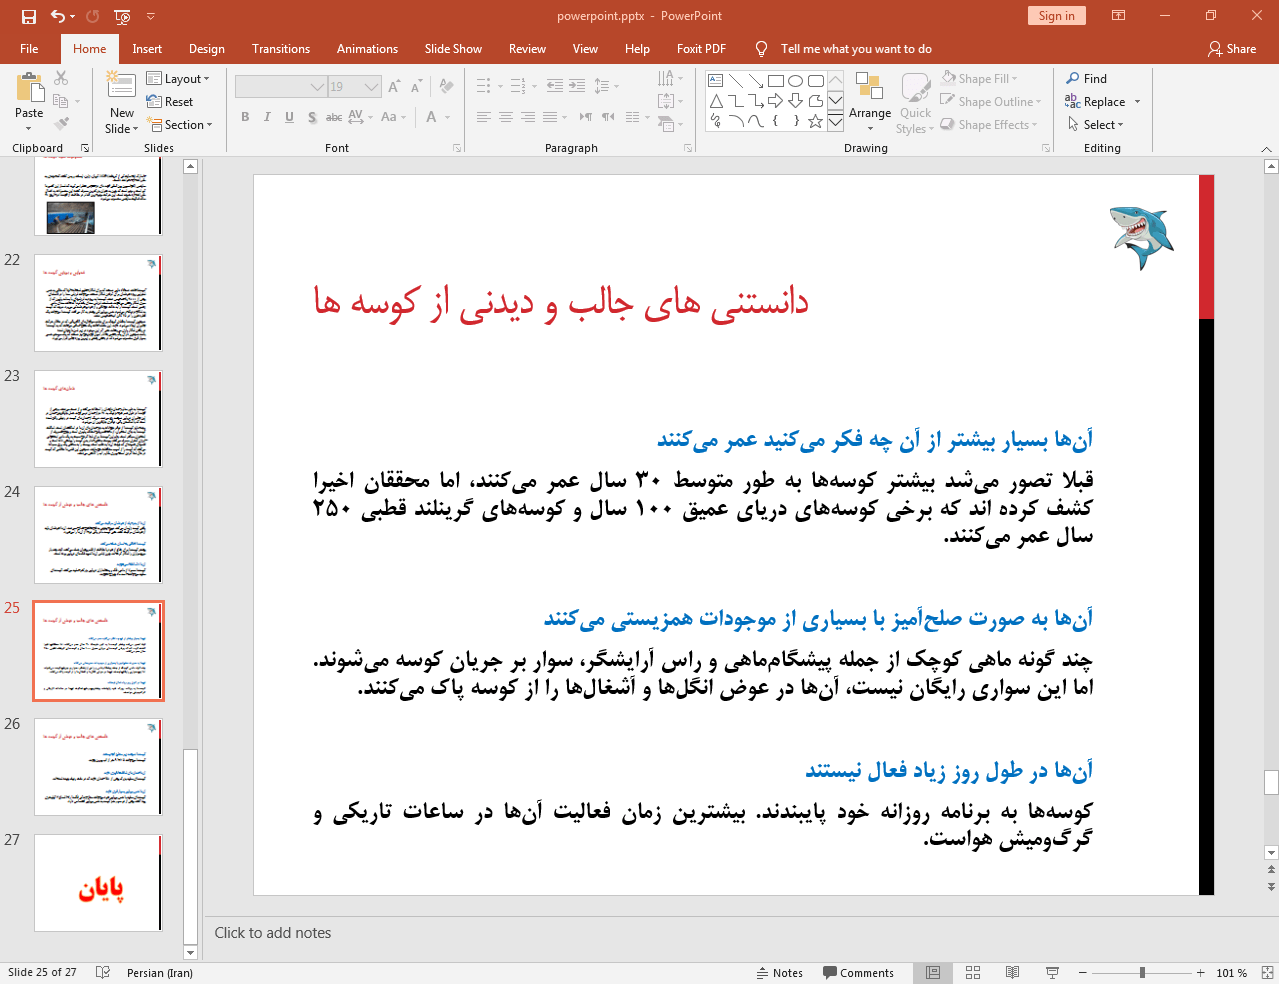This screenshot has width=1279, height=984.
Task: Click the notes field 'Click to add notes'
Action: point(273,933)
